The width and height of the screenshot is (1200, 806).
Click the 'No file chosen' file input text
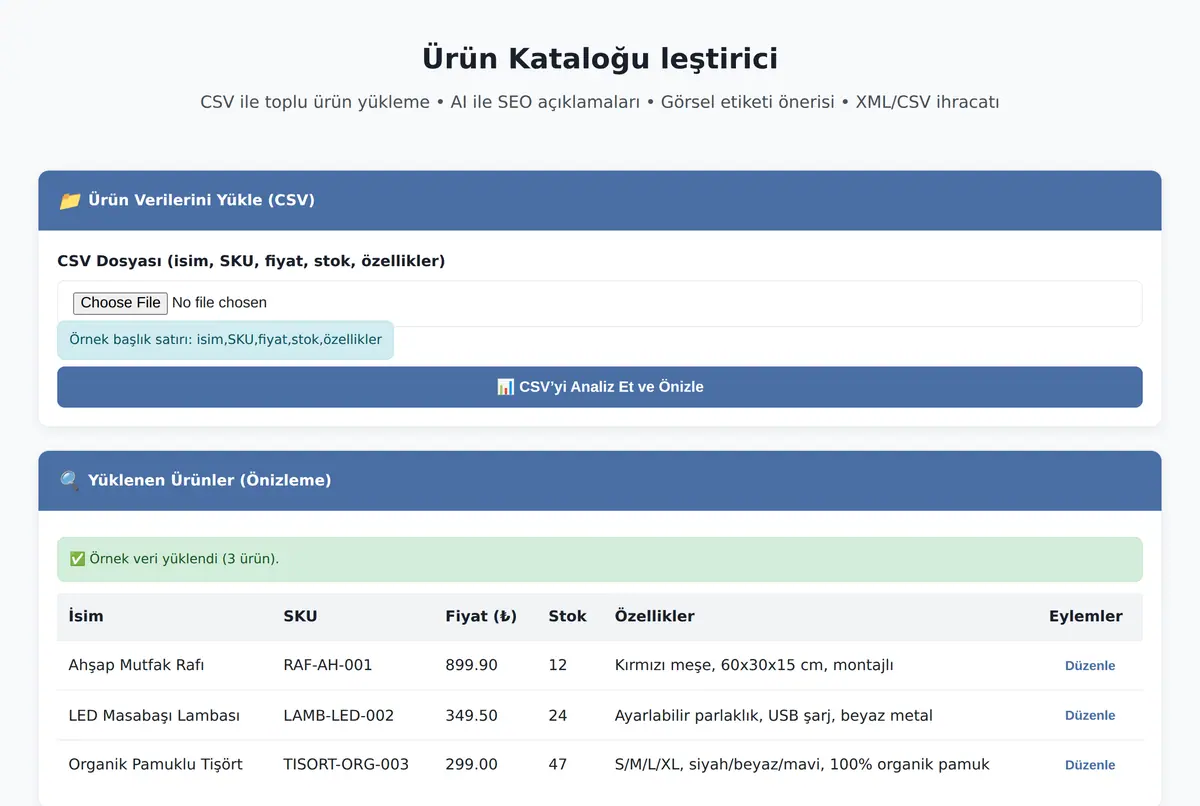coord(219,303)
